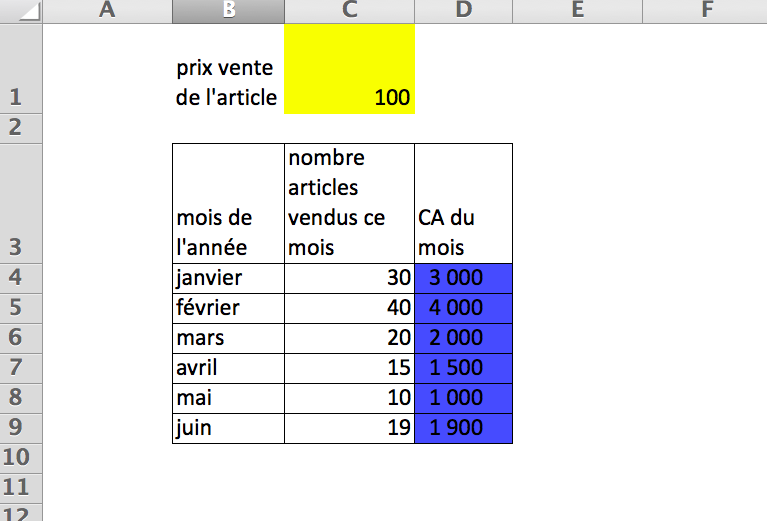Click the cell with value 20
Viewport: 767px width, 521px height.
tap(349, 338)
